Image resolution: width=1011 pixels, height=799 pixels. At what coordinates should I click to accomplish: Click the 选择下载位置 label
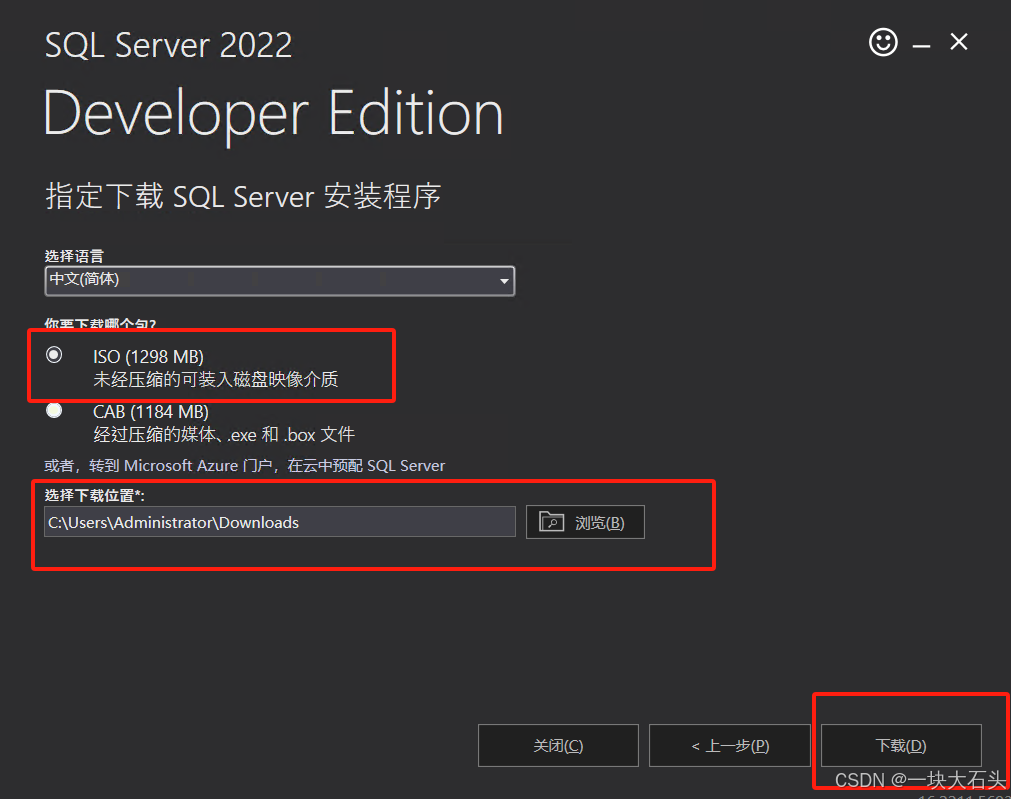click(95, 495)
